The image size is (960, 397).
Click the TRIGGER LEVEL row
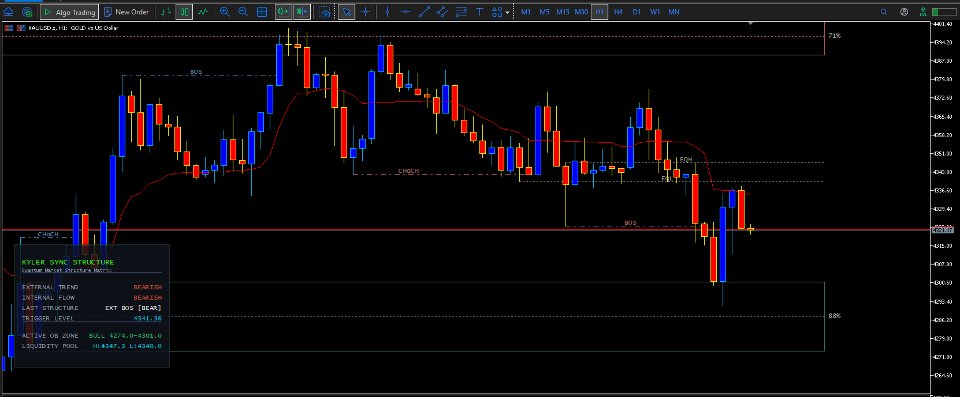[92, 318]
